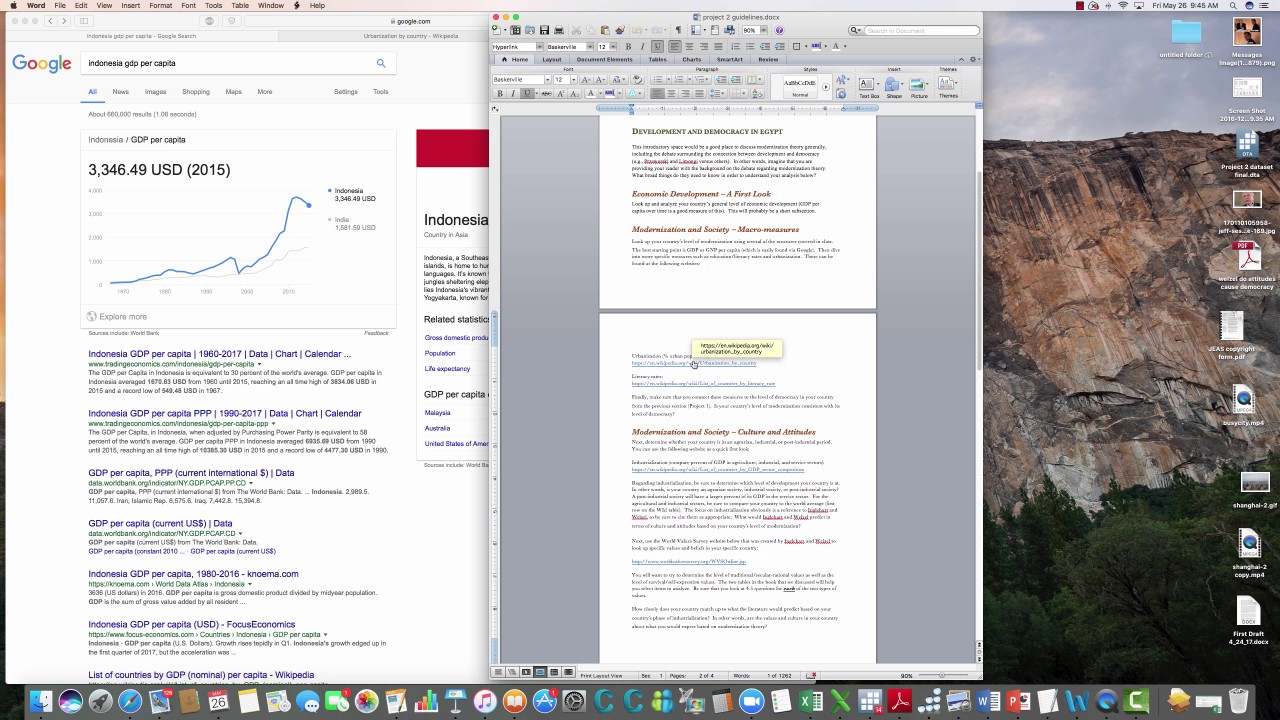Open the Hyperlink style dropdown
1280x720 pixels.
tap(540, 47)
